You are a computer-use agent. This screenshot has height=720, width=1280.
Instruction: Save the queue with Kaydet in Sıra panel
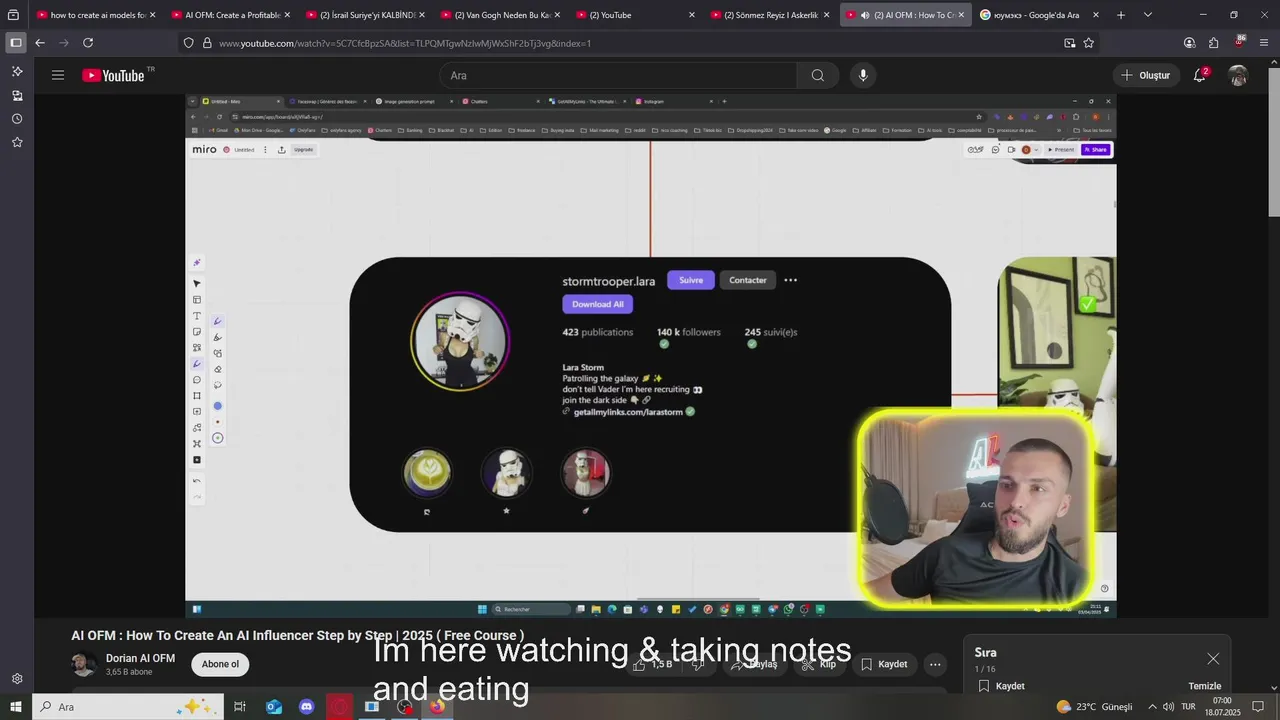coord(1001,686)
